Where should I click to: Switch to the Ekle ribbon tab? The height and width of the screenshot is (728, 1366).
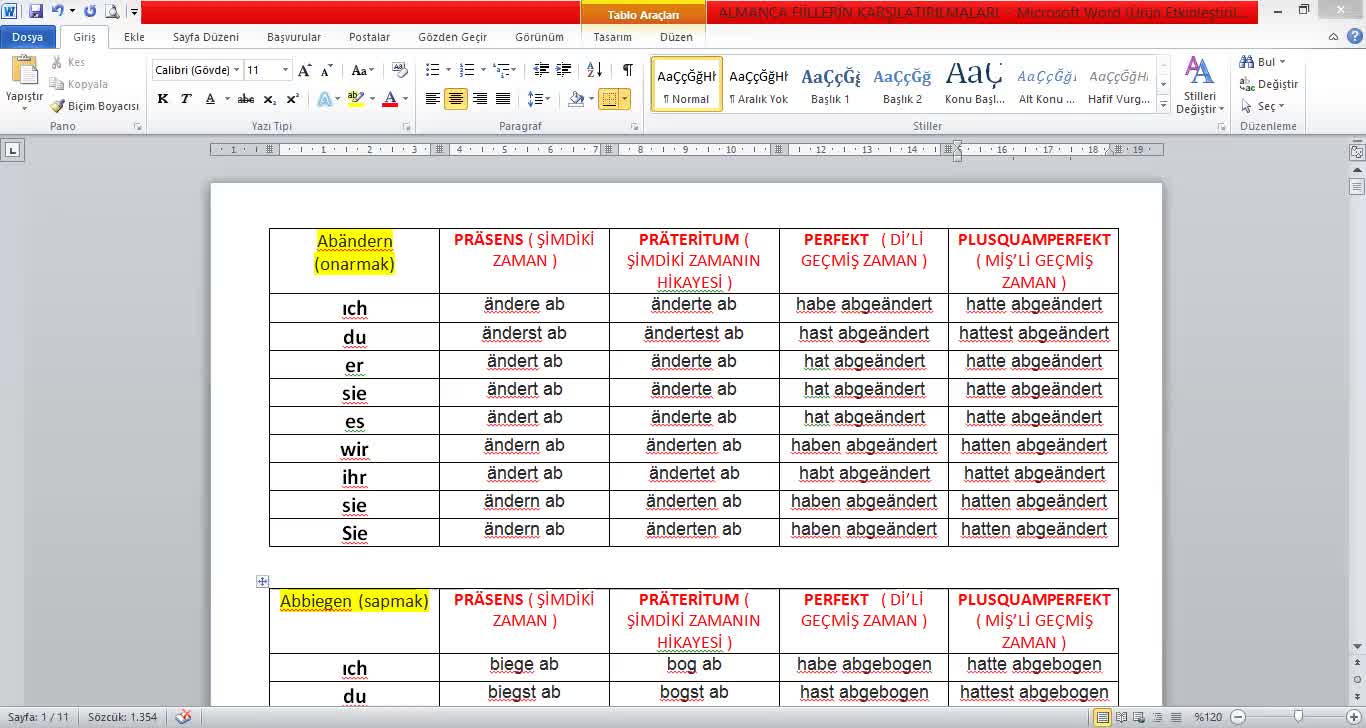point(134,37)
